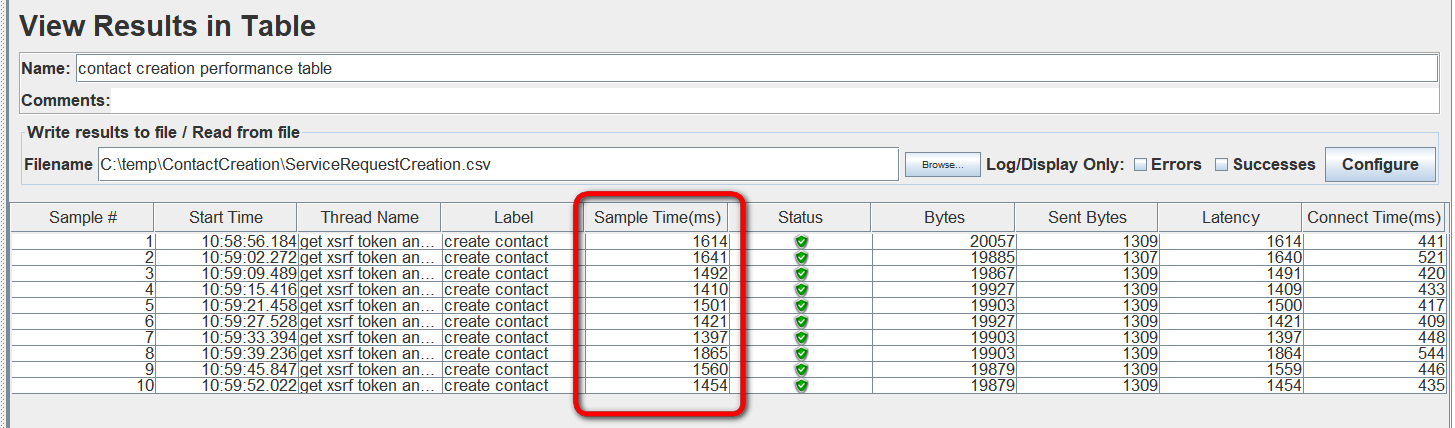The height and width of the screenshot is (428, 1455).
Task: Enable the Errors only checkbox
Action: click(1140, 165)
